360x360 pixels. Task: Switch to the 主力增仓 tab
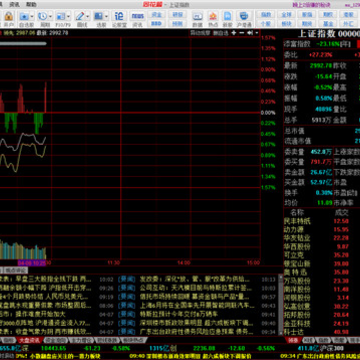click(81, 340)
